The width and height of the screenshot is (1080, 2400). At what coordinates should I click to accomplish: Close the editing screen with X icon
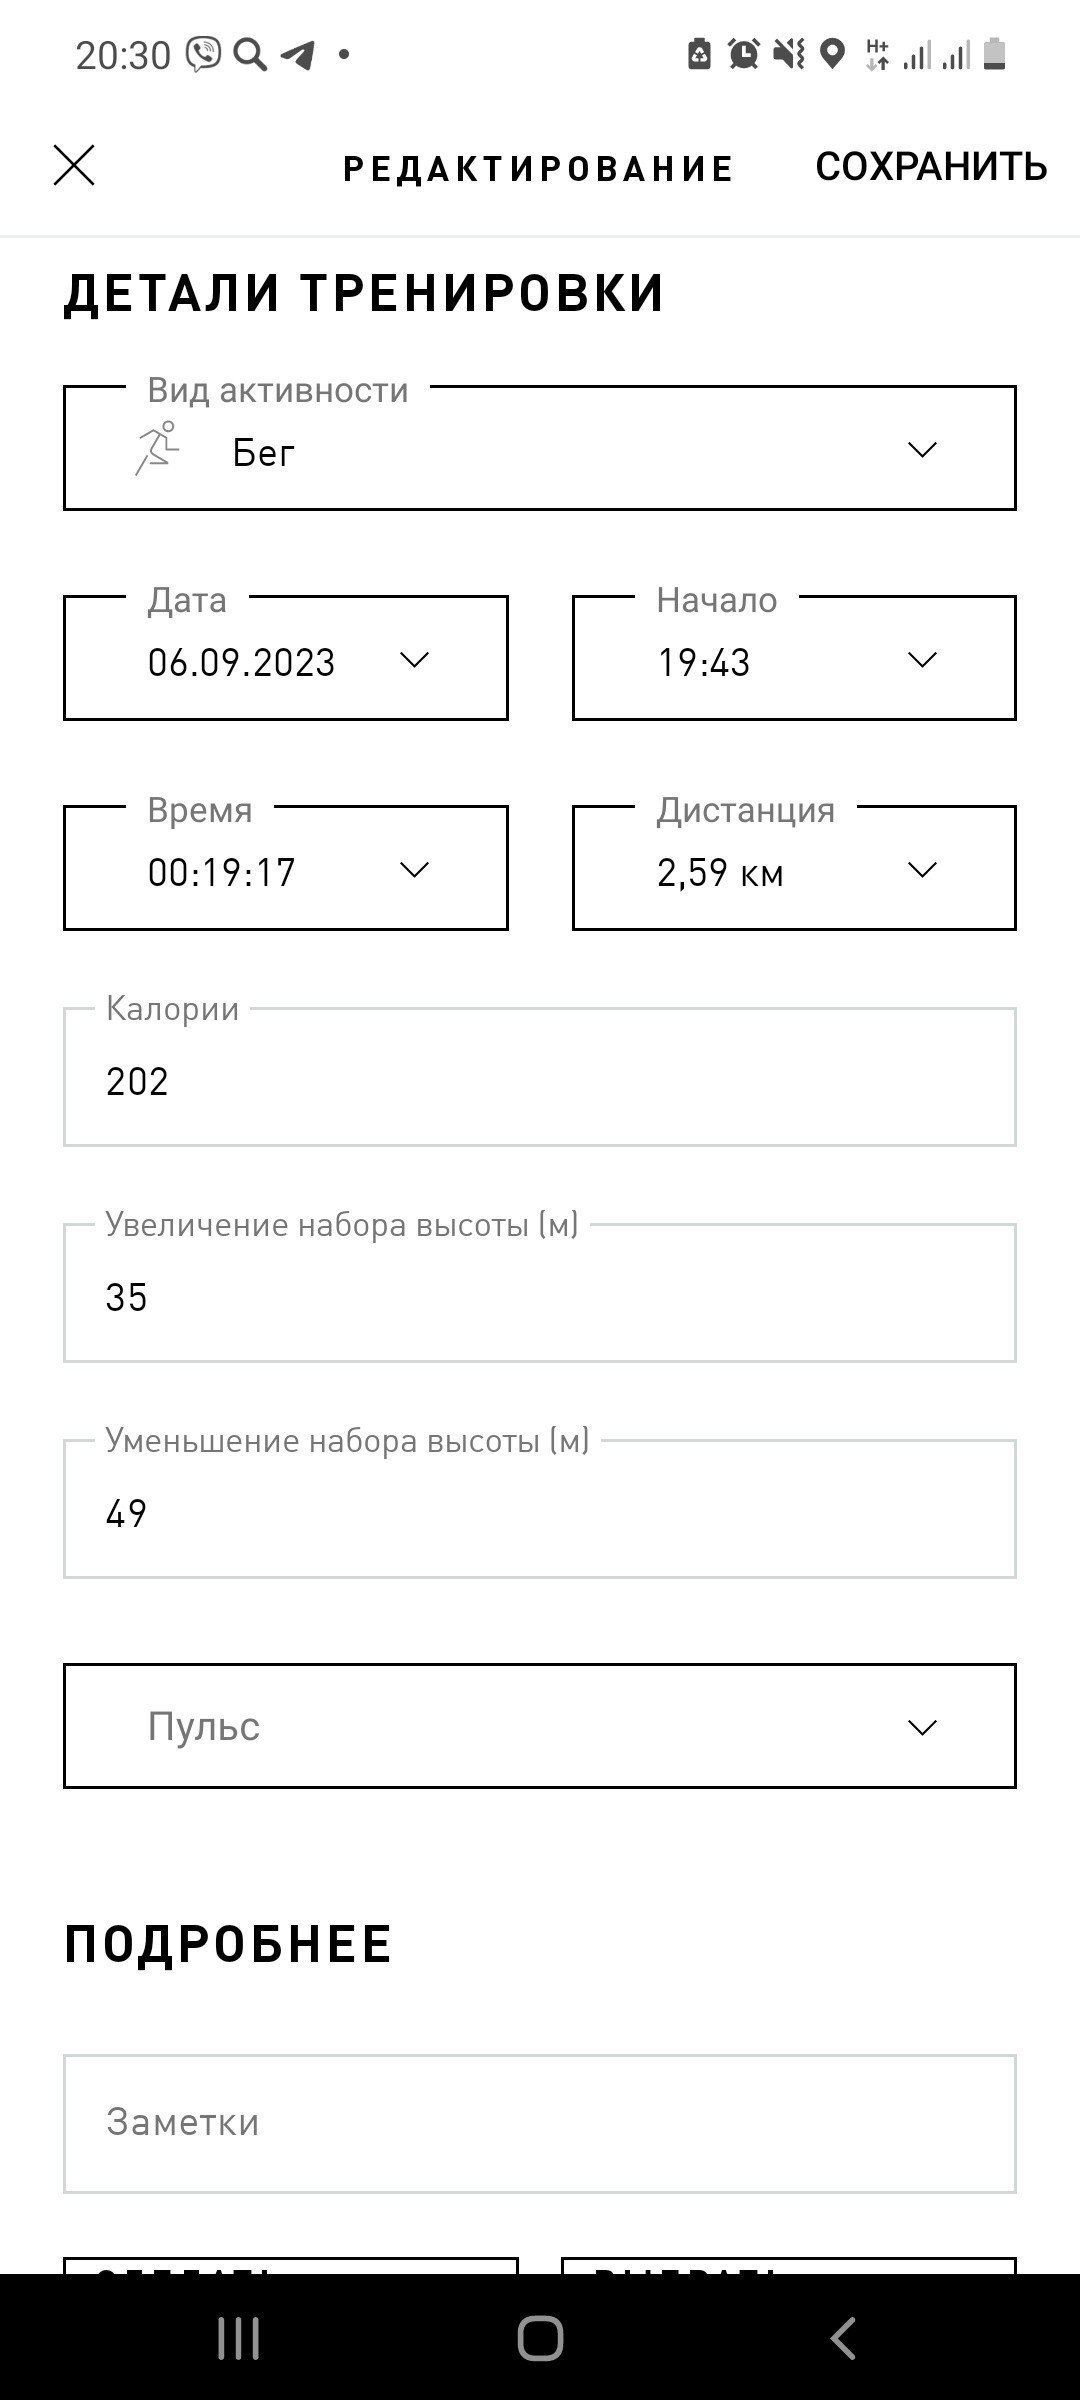coord(74,166)
